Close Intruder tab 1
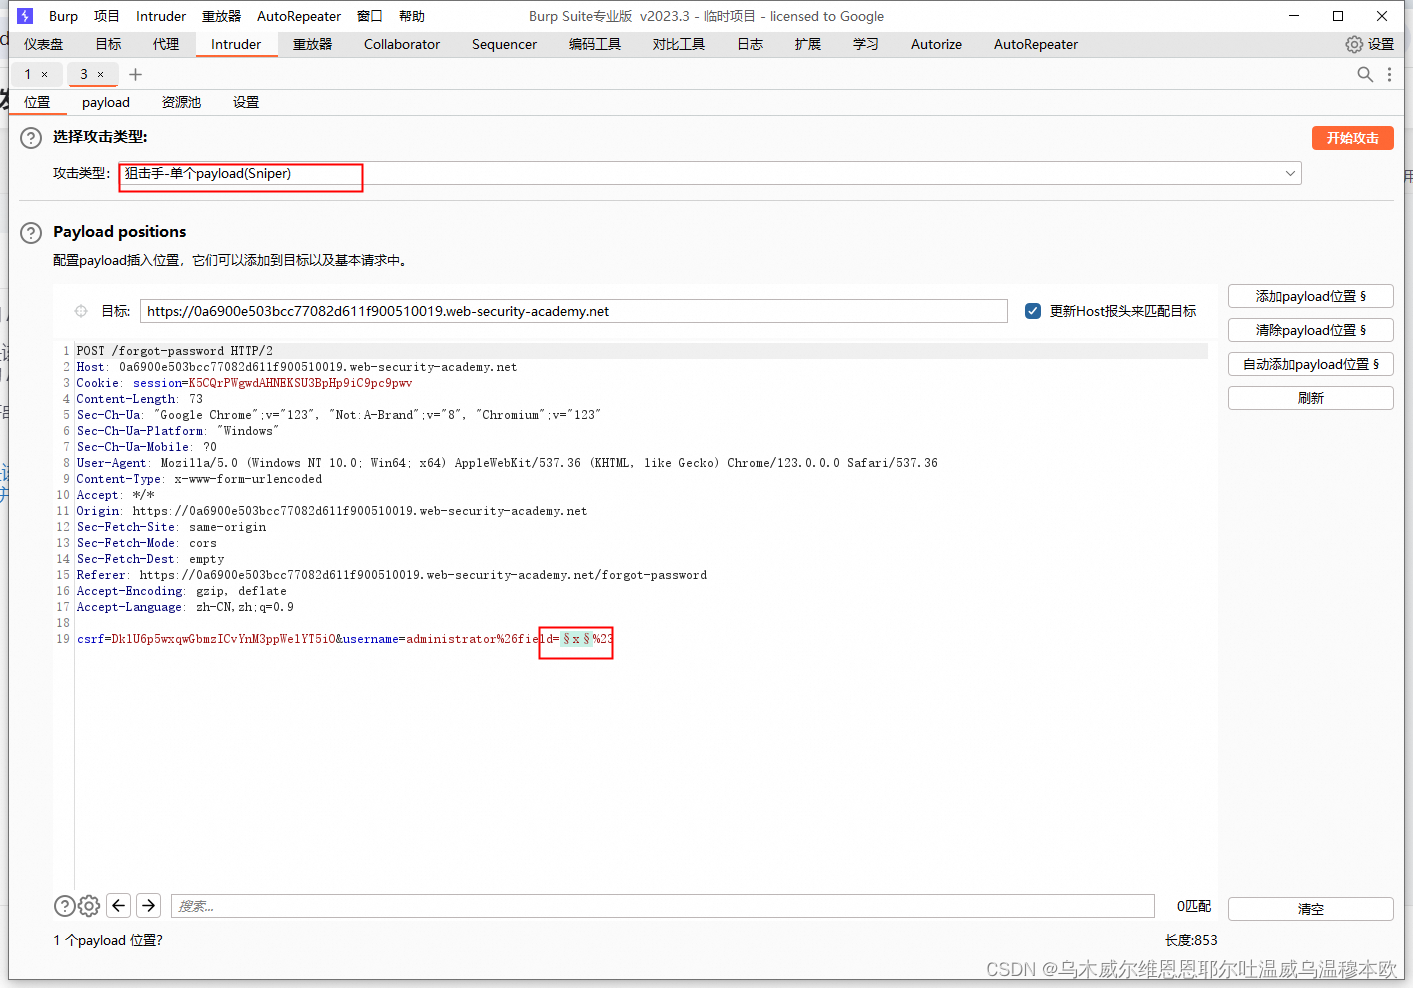1413x988 pixels. (44, 74)
